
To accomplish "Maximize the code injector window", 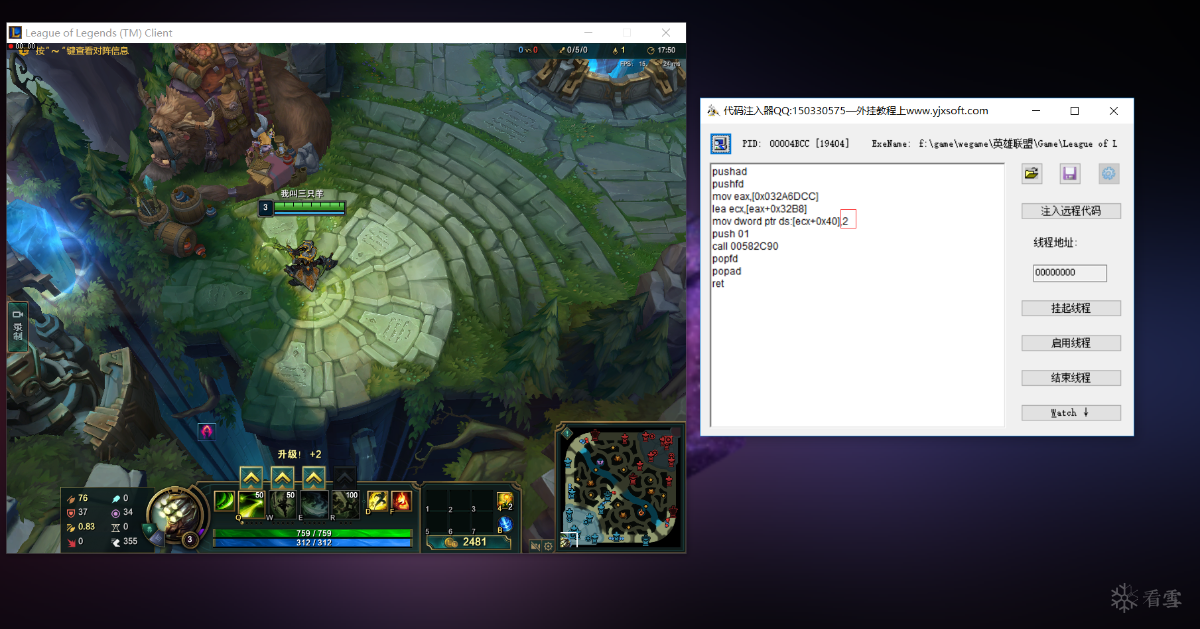I will click(x=1075, y=111).
